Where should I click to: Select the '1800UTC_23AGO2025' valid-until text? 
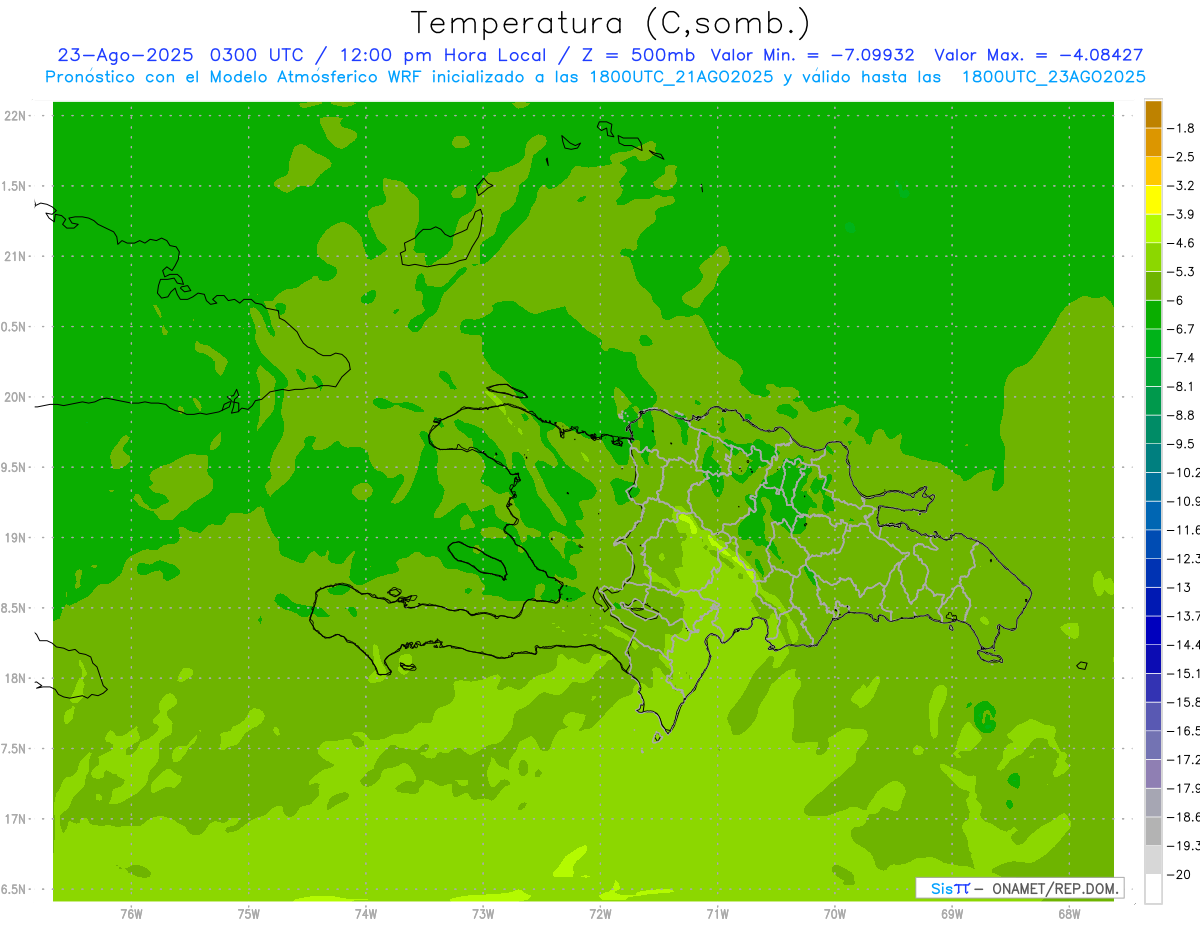coord(1053,77)
